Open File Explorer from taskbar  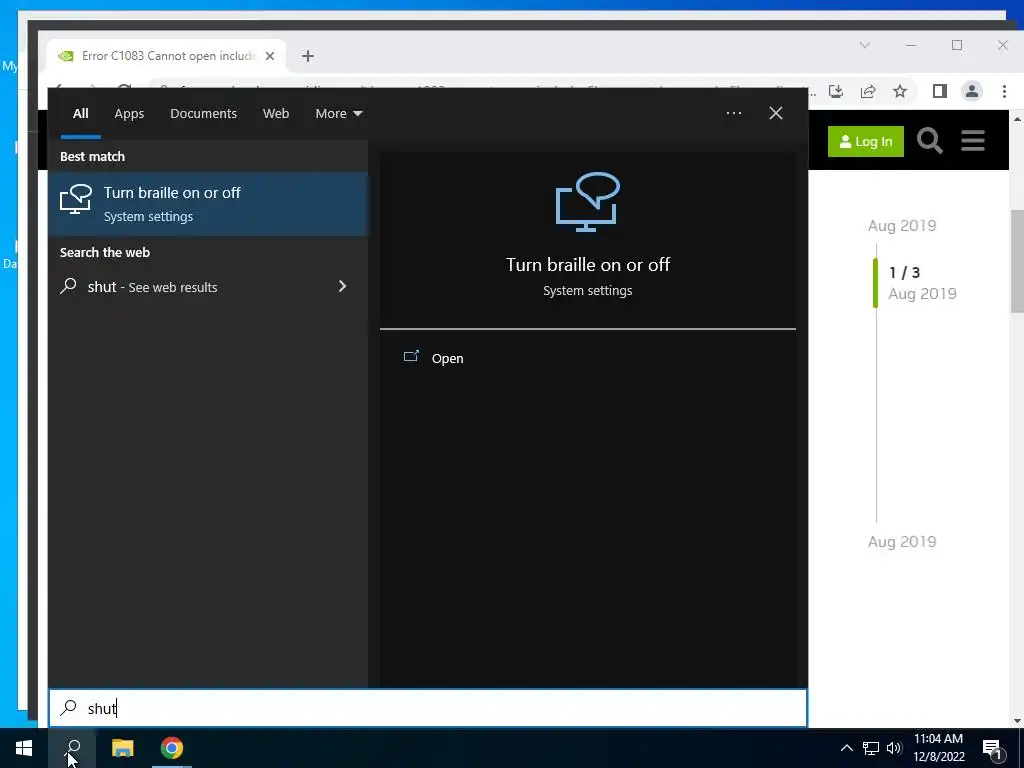[122, 748]
